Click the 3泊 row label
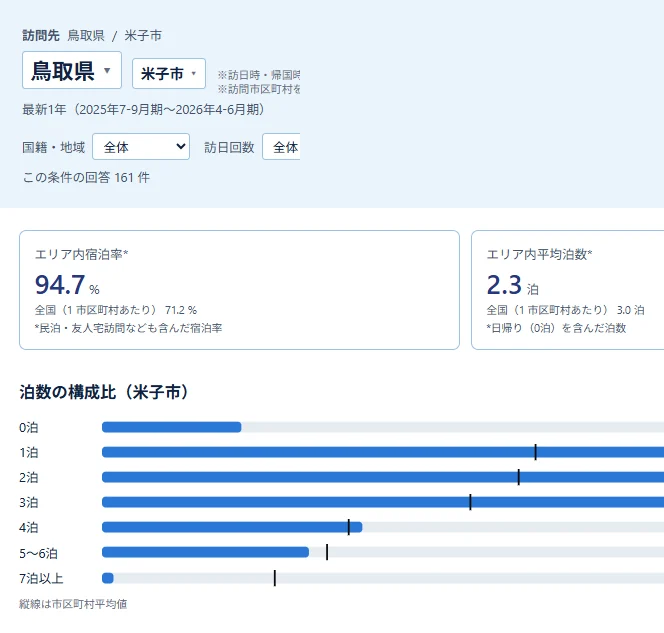The width and height of the screenshot is (664, 633). [x=29, y=503]
